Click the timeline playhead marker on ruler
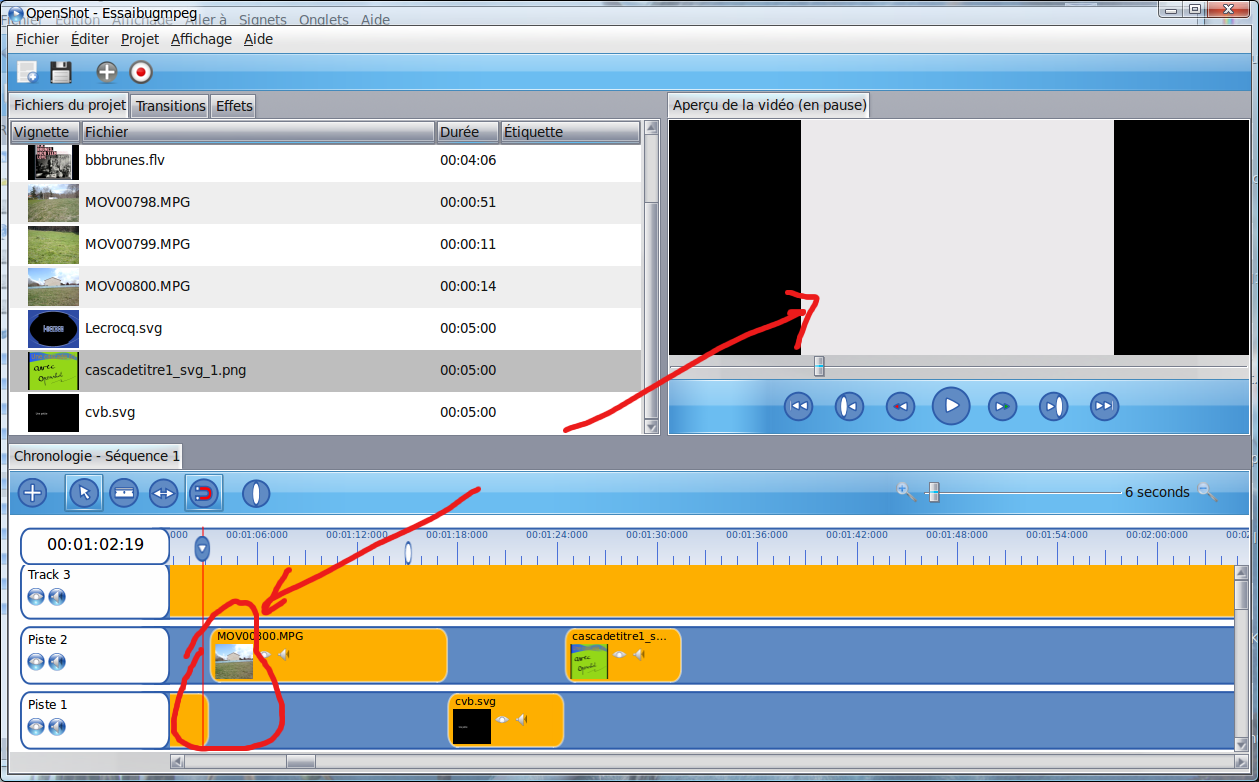 [x=203, y=548]
